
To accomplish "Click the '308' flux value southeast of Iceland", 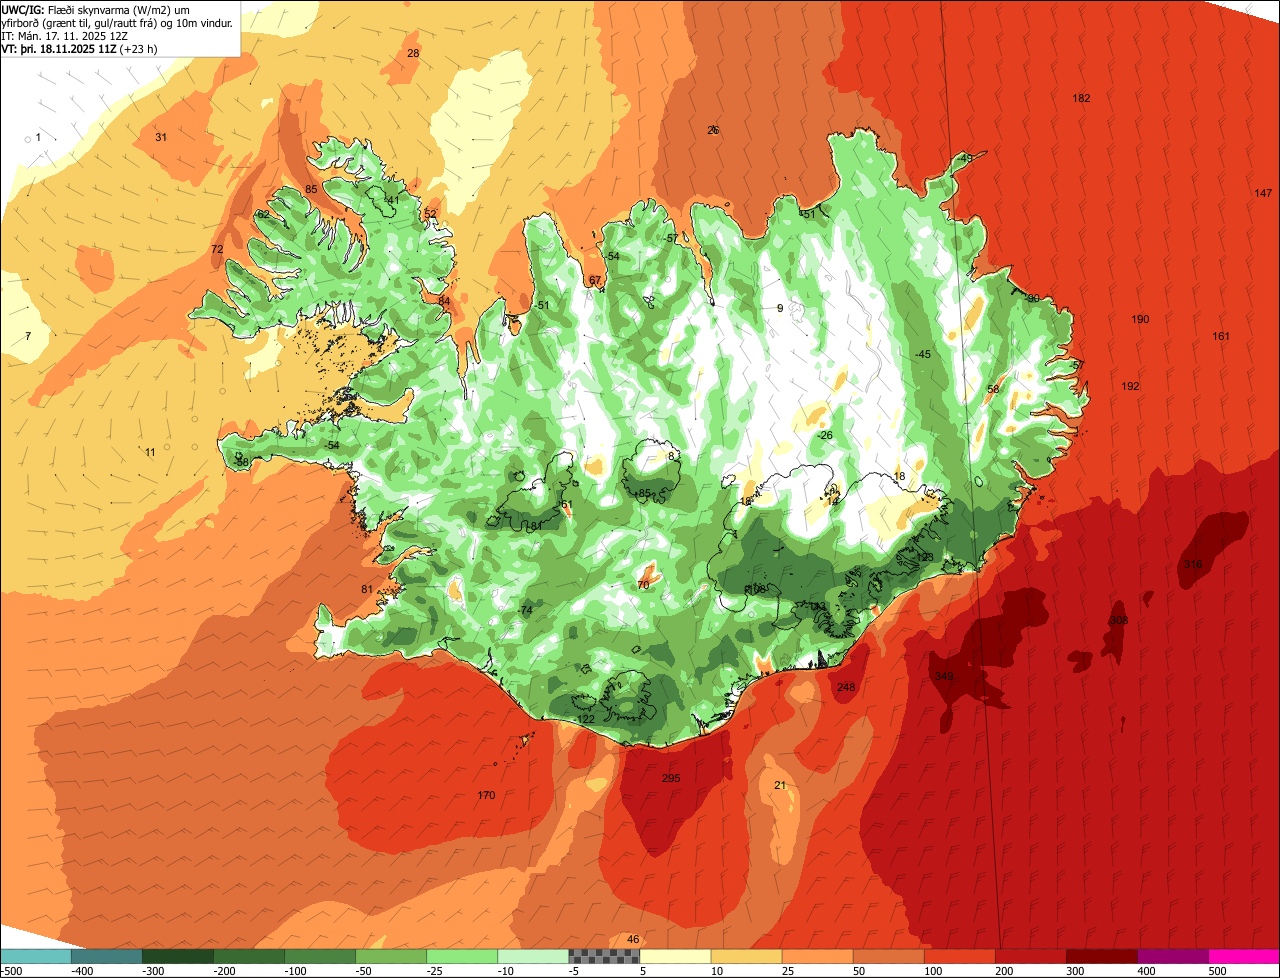I will 1118,620.
